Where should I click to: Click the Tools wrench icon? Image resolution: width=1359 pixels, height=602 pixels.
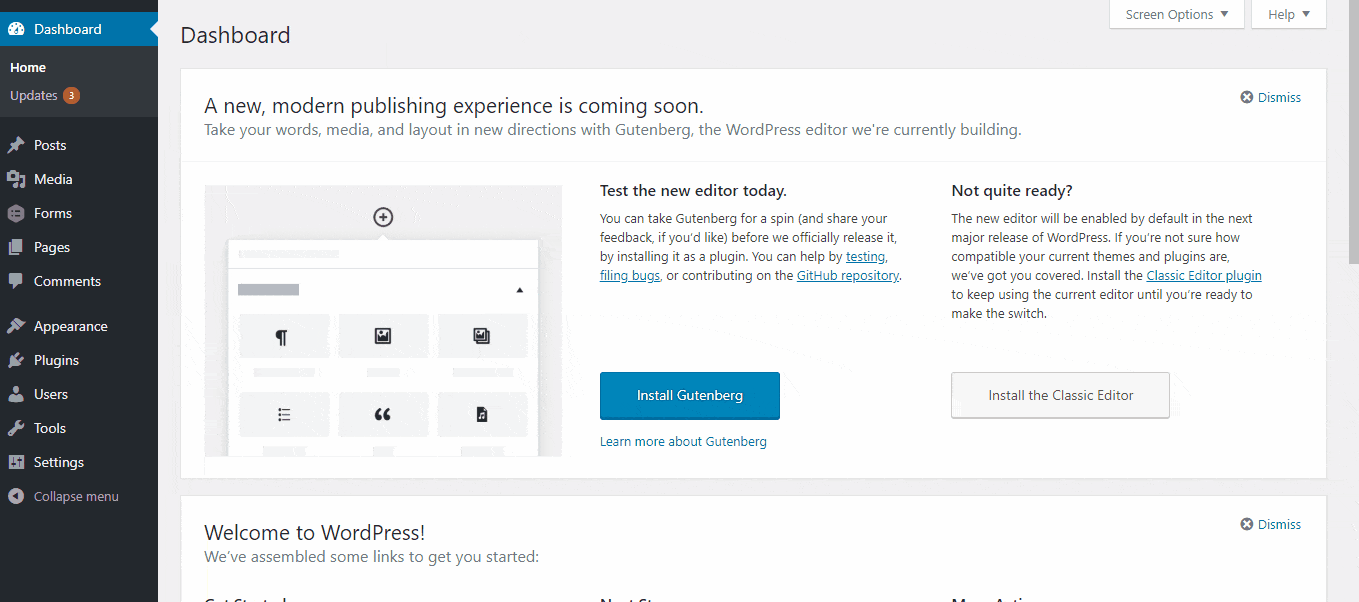pos(16,428)
